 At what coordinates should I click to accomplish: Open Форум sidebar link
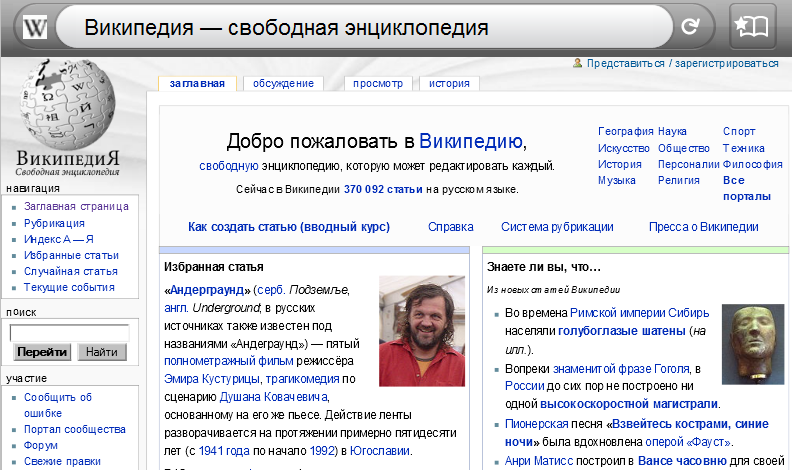click(41, 446)
